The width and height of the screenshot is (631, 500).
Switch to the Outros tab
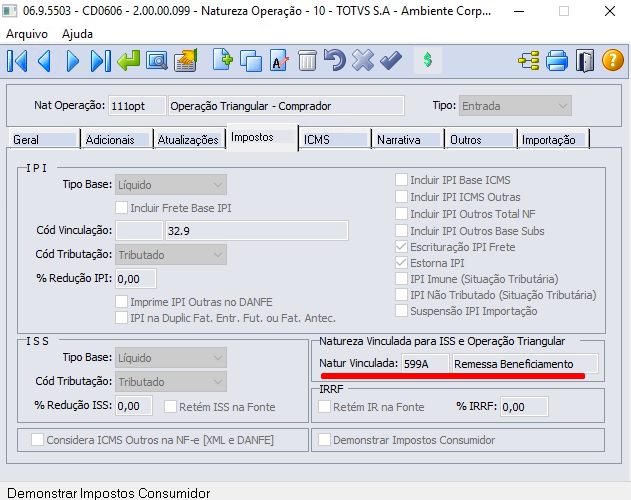[481, 140]
